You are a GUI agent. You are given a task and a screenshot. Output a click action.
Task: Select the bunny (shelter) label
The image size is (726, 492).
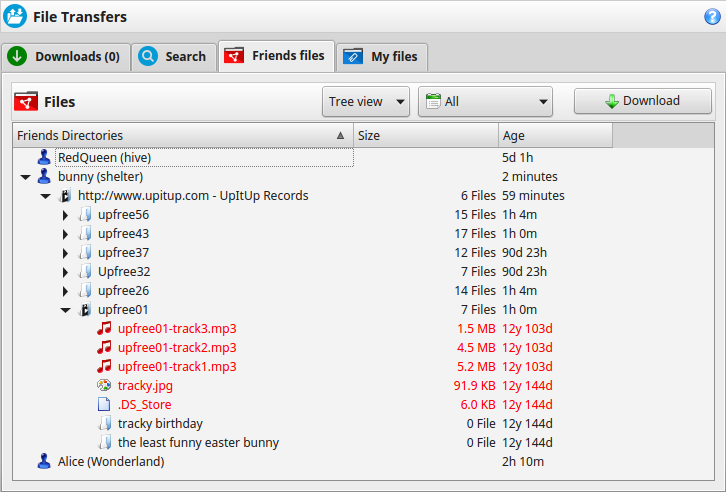click(x=100, y=176)
